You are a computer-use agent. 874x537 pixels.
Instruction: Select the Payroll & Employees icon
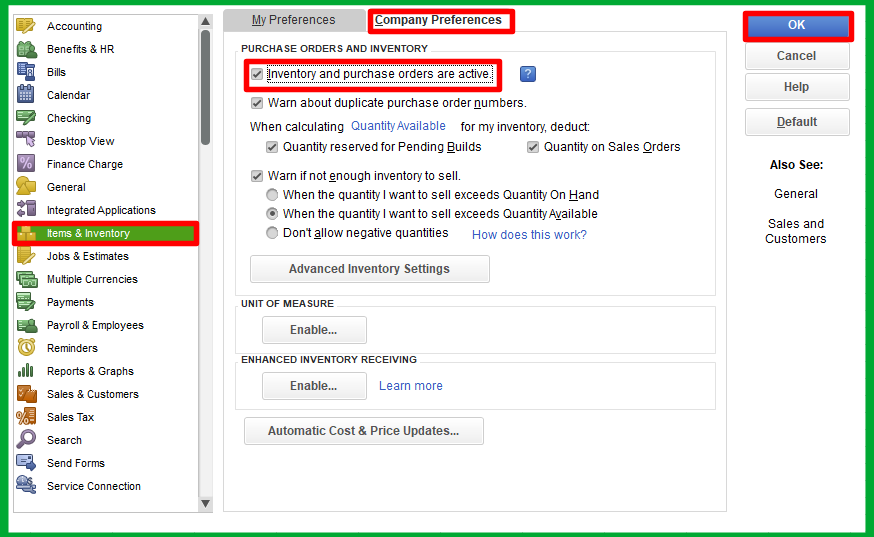click(x=26, y=325)
